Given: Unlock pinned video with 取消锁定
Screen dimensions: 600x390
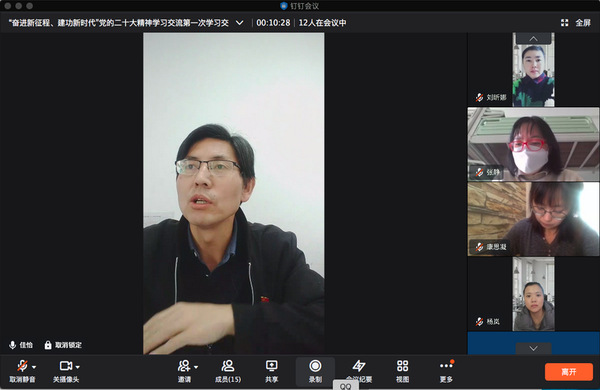Looking at the screenshot, I should coord(63,345).
